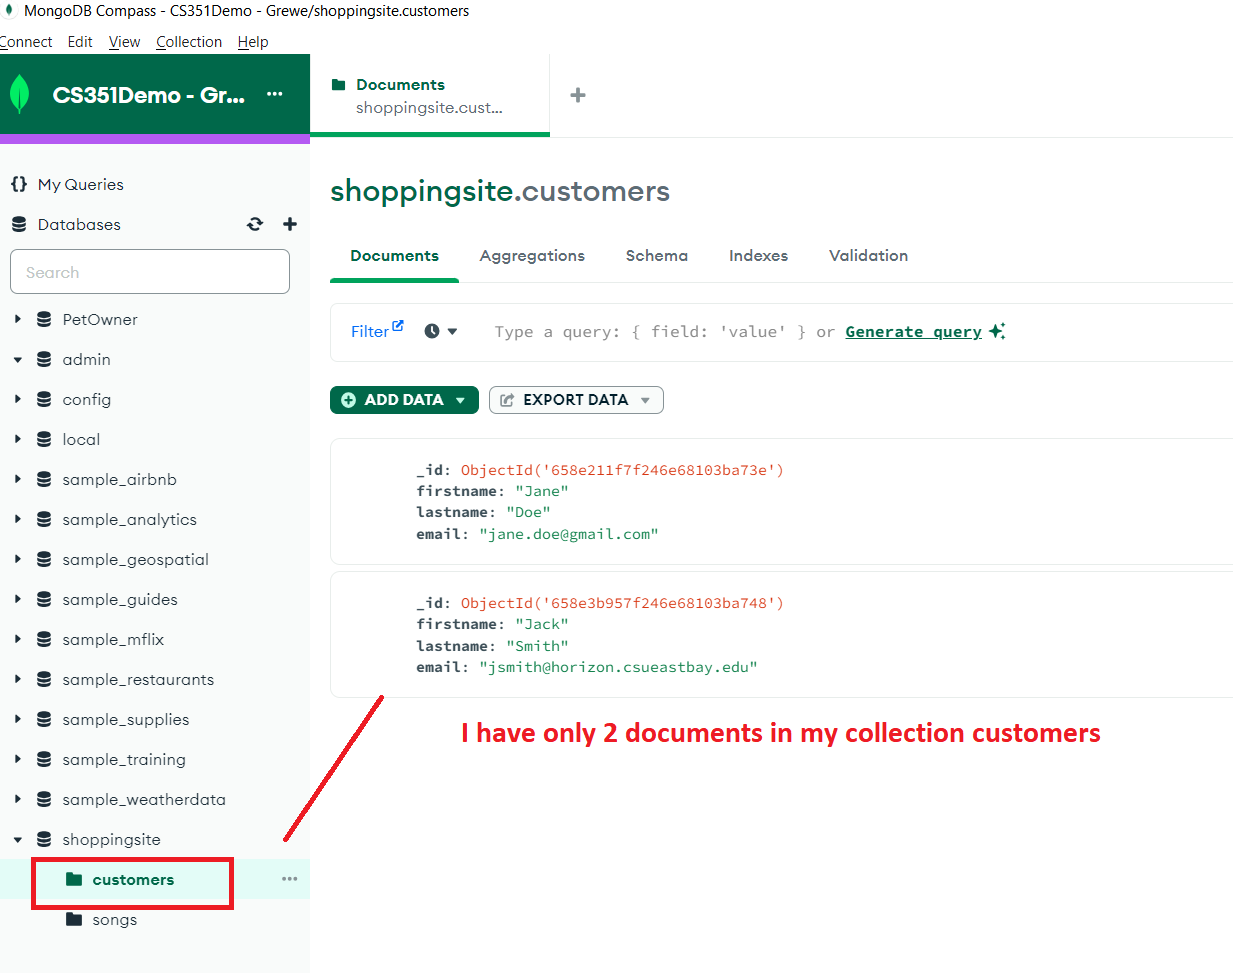Open the recent queries clock icon

432,331
